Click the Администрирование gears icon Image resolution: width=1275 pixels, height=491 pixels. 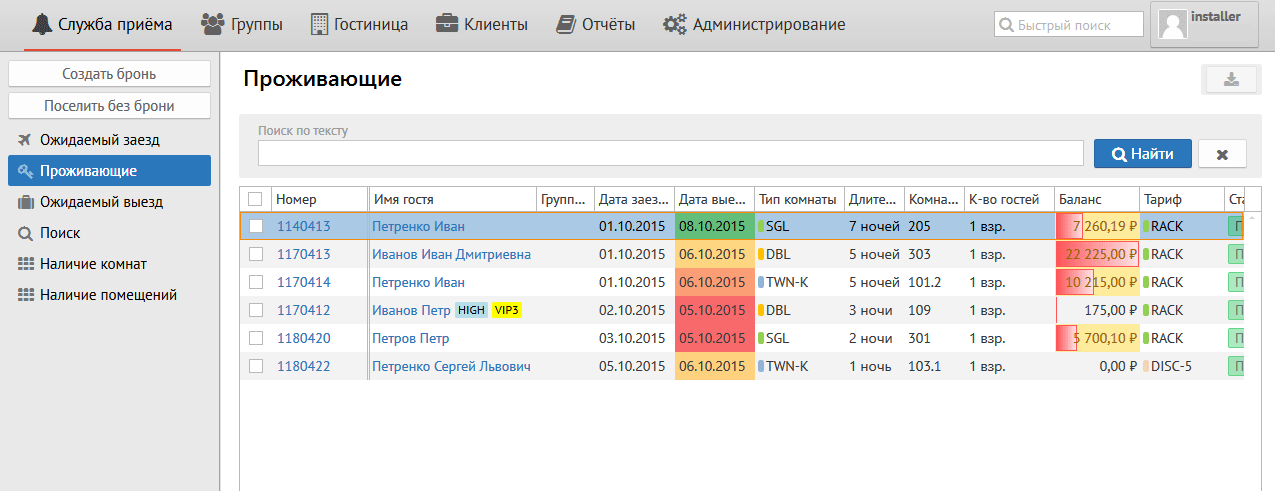(674, 25)
